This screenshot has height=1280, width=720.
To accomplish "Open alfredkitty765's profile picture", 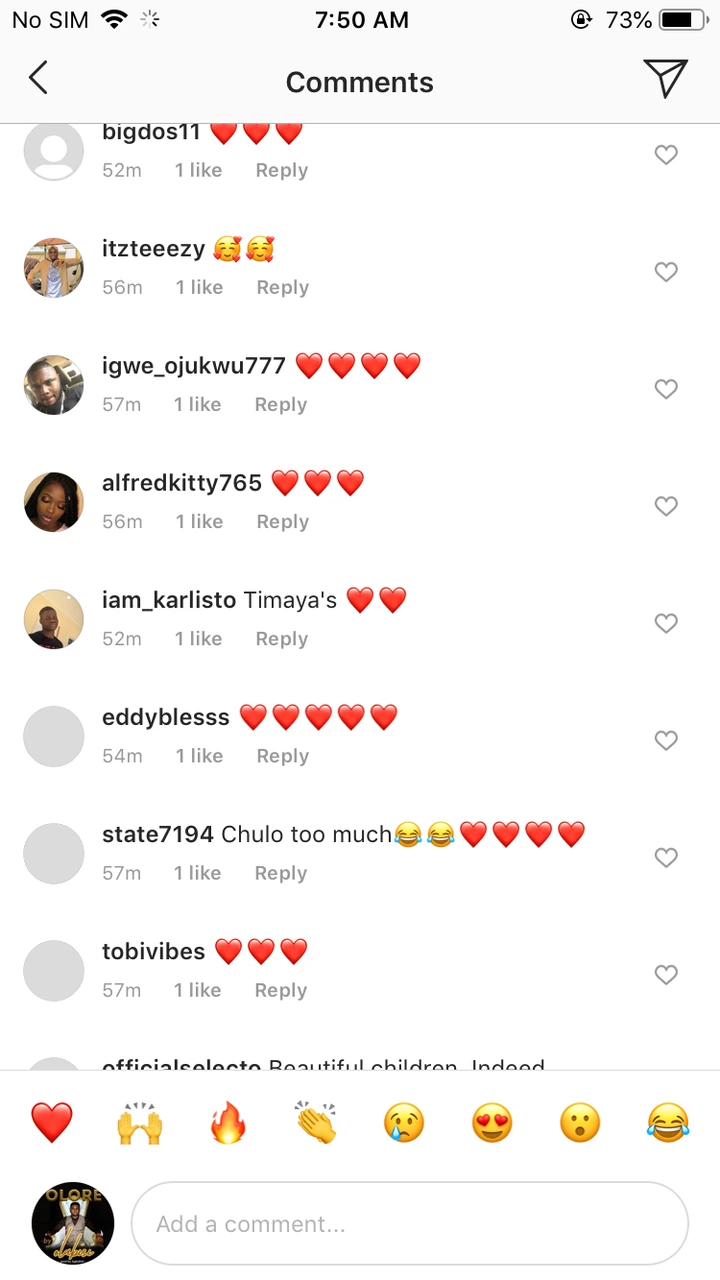I will tap(54, 502).
